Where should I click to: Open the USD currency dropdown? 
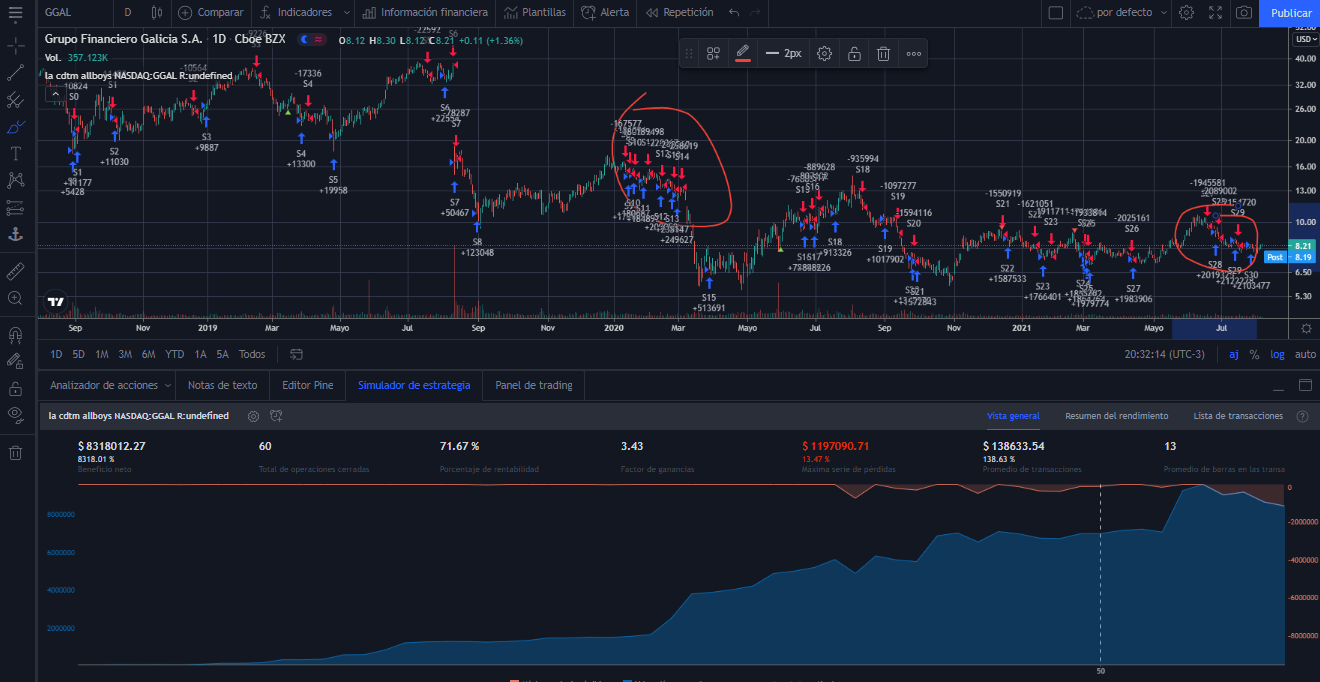pyautogui.click(x=1306, y=39)
